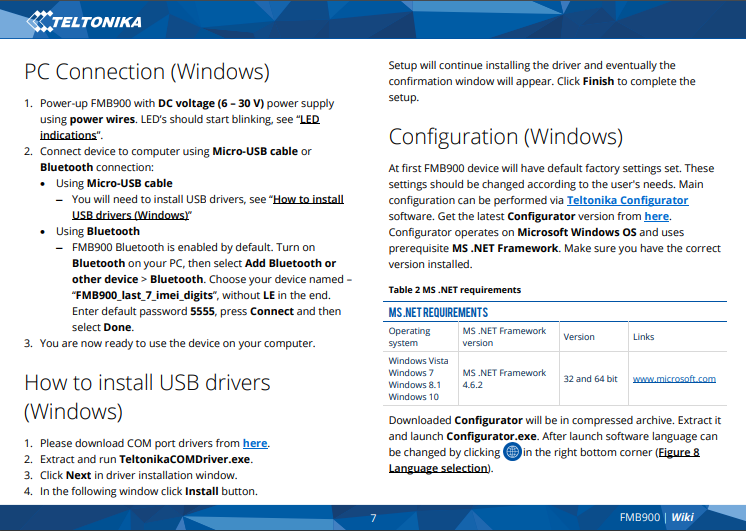
Task: Select the "MS .NET REQUIREMENTS" table title
Action: (438, 313)
